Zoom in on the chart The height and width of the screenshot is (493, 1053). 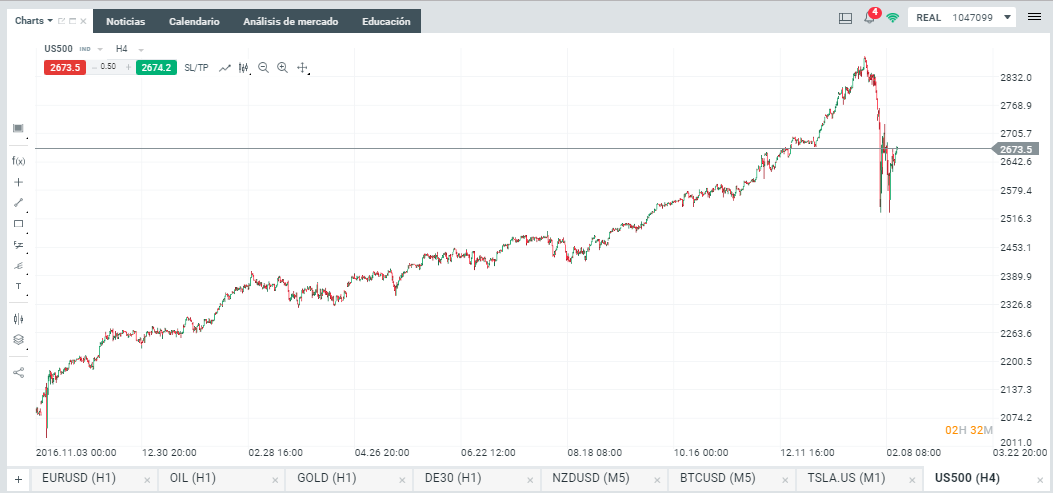(x=283, y=67)
